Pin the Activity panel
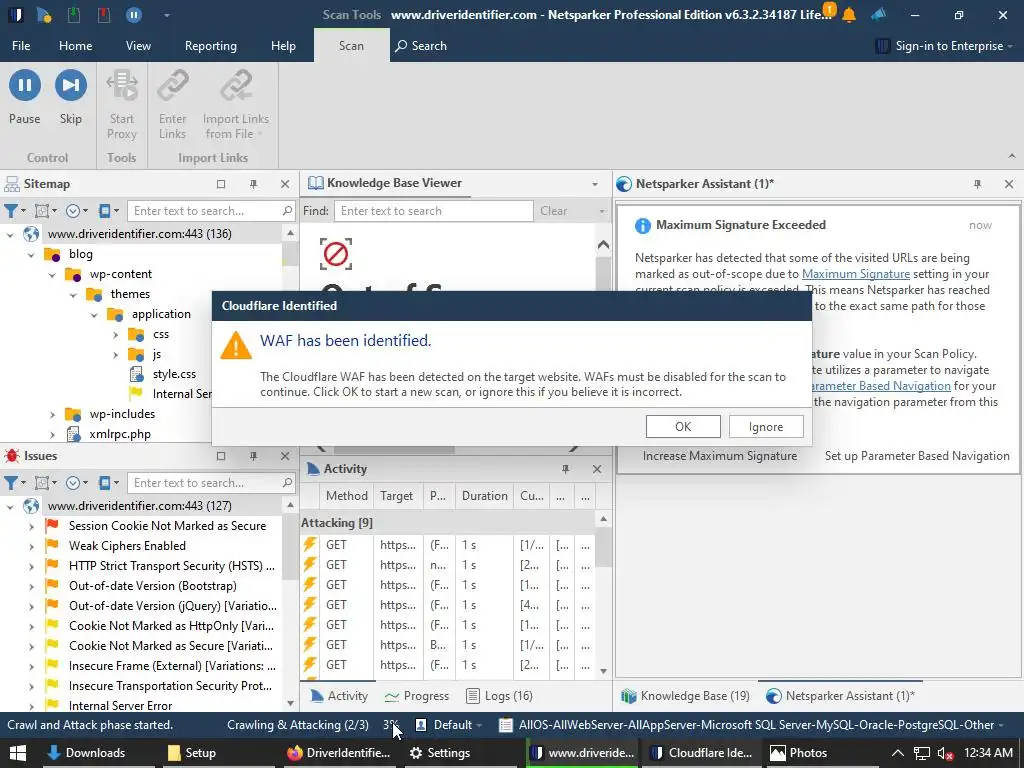Image resolution: width=1024 pixels, height=768 pixels. (566, 469)
